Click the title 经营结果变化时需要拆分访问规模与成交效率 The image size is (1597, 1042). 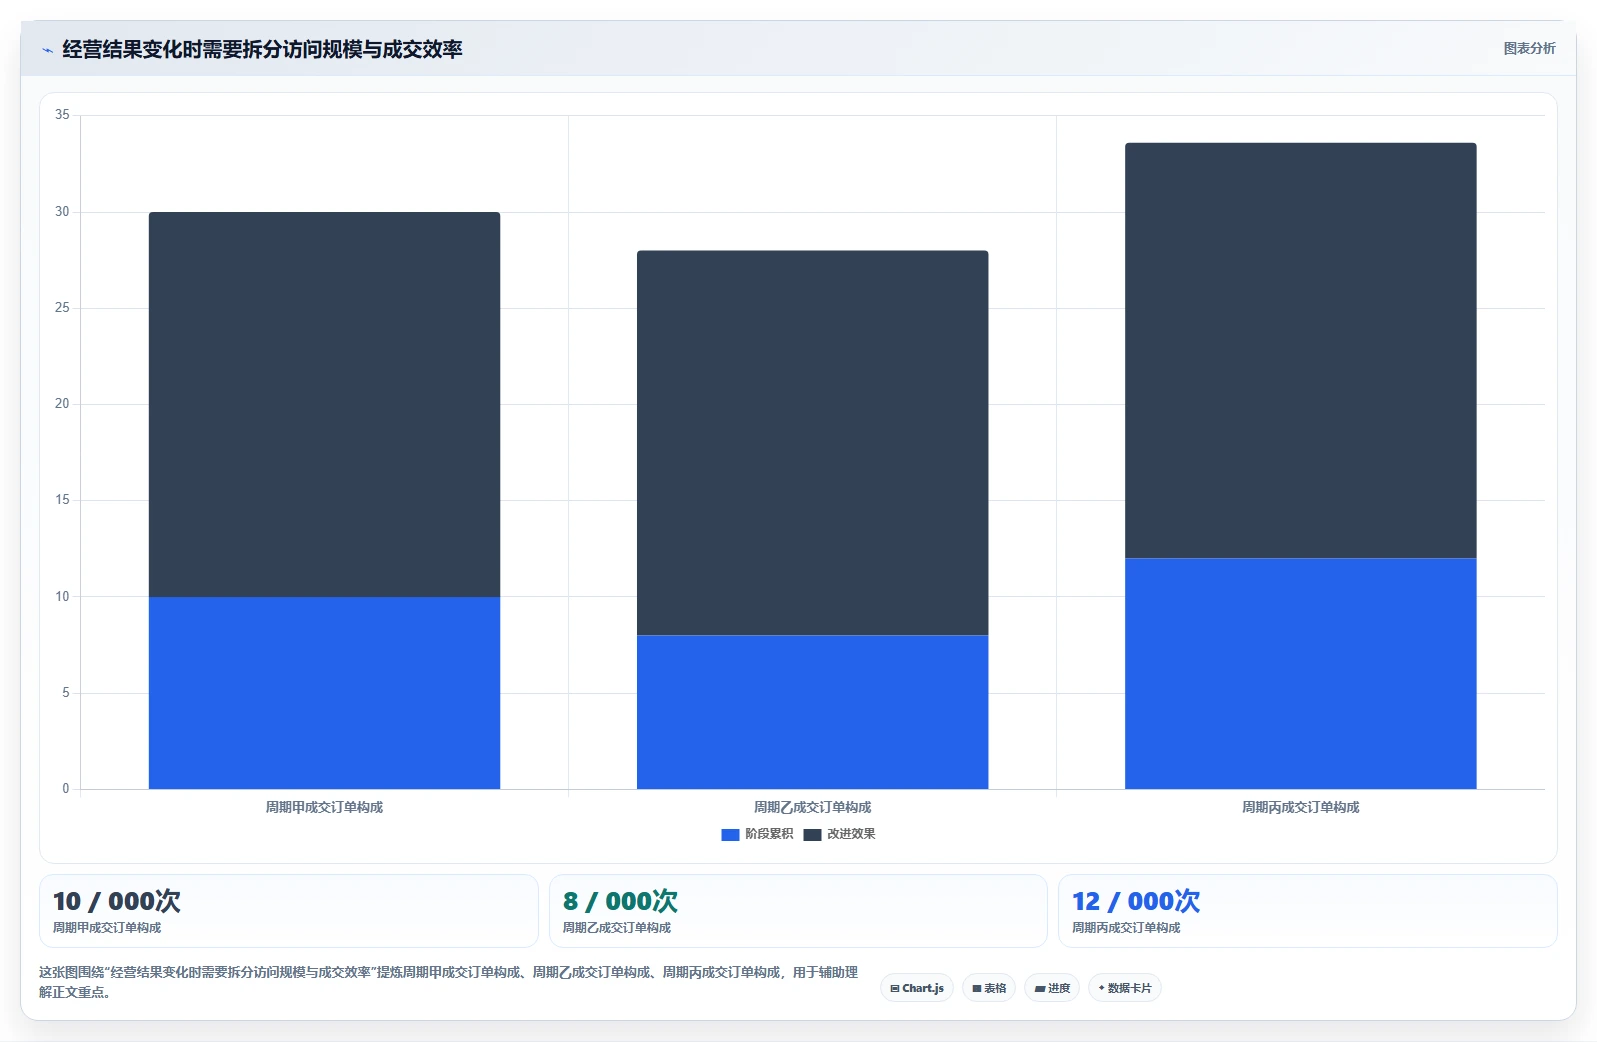pyautogui.click(x=262, y=49)
